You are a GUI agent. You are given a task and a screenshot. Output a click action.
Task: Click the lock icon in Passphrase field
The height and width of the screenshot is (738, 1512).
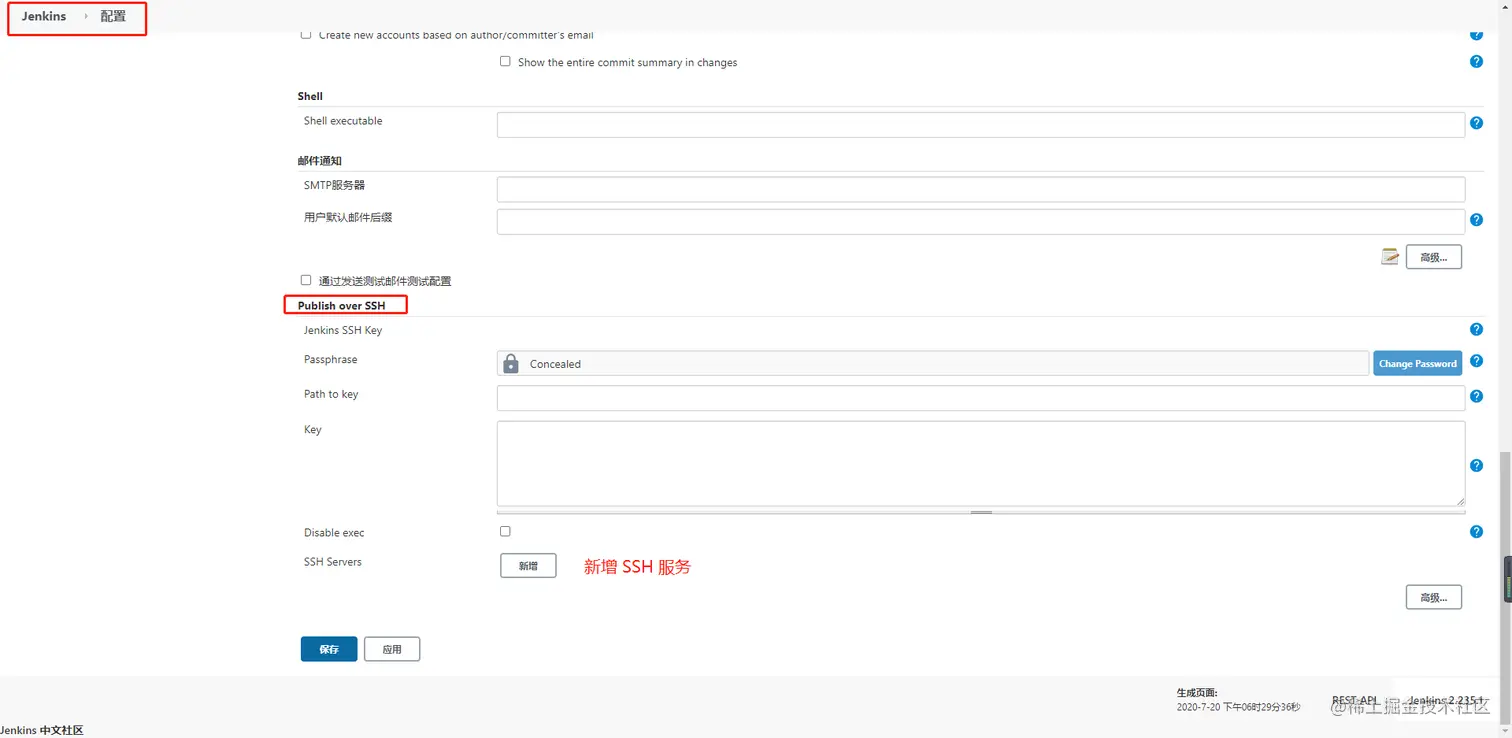[x=511, y=364]
